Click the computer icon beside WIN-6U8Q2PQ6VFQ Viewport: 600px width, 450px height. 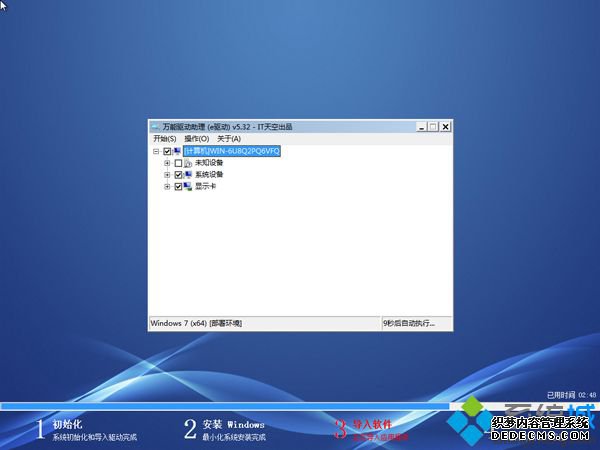point(177,151)
